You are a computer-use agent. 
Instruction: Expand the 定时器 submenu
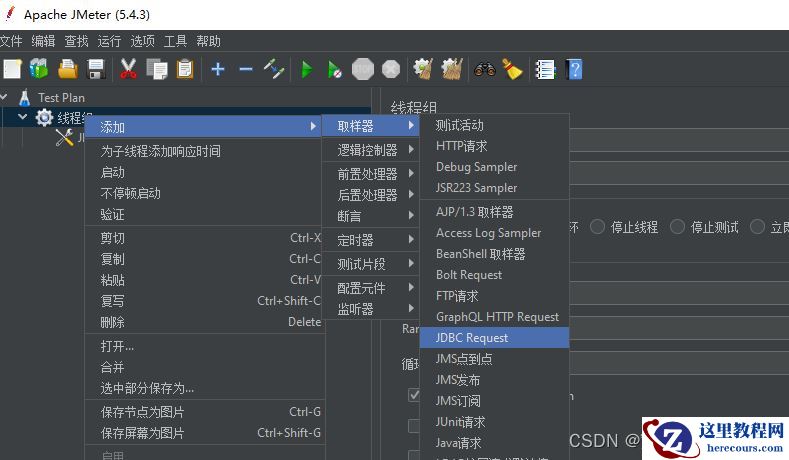tap(370, 240)
